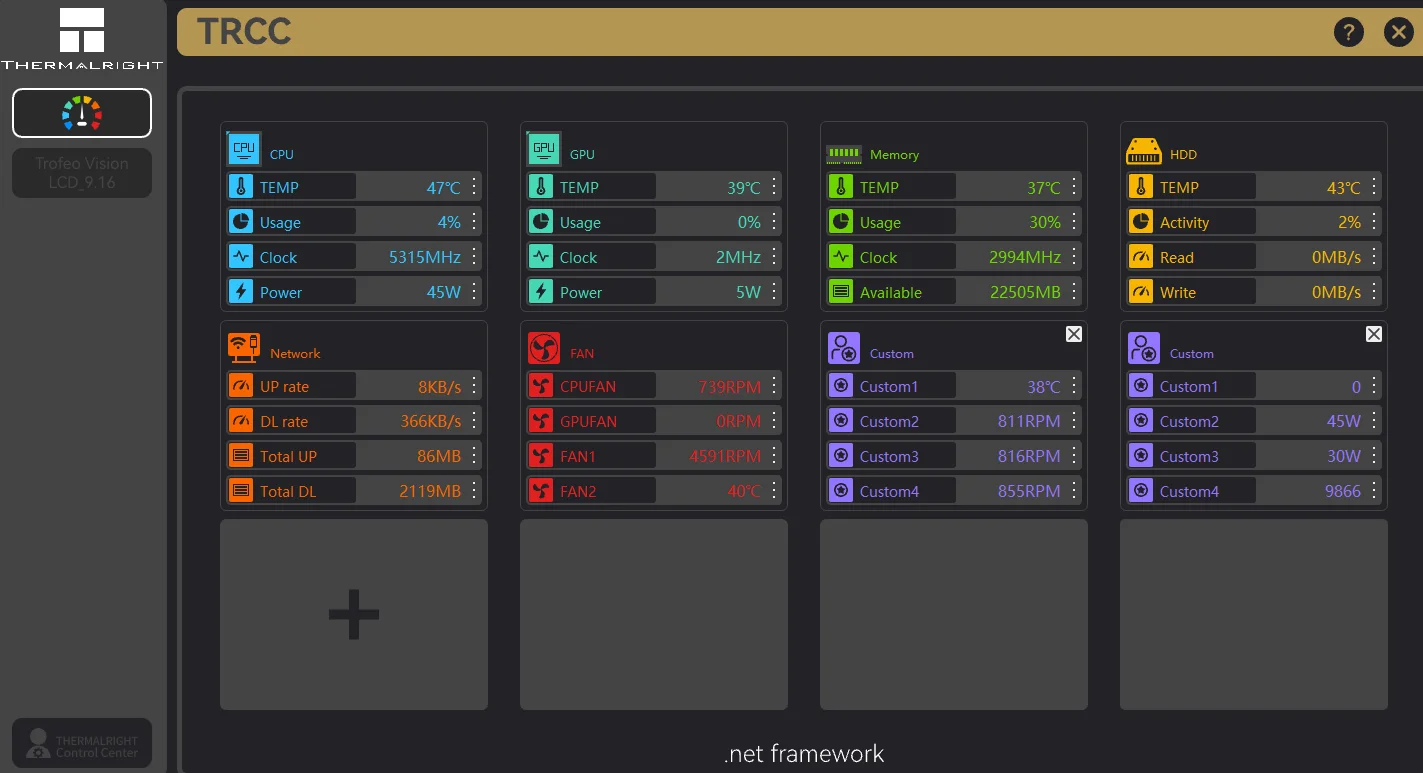
Task: Show options for the Network DL rate row
Action: coord(474,421)
